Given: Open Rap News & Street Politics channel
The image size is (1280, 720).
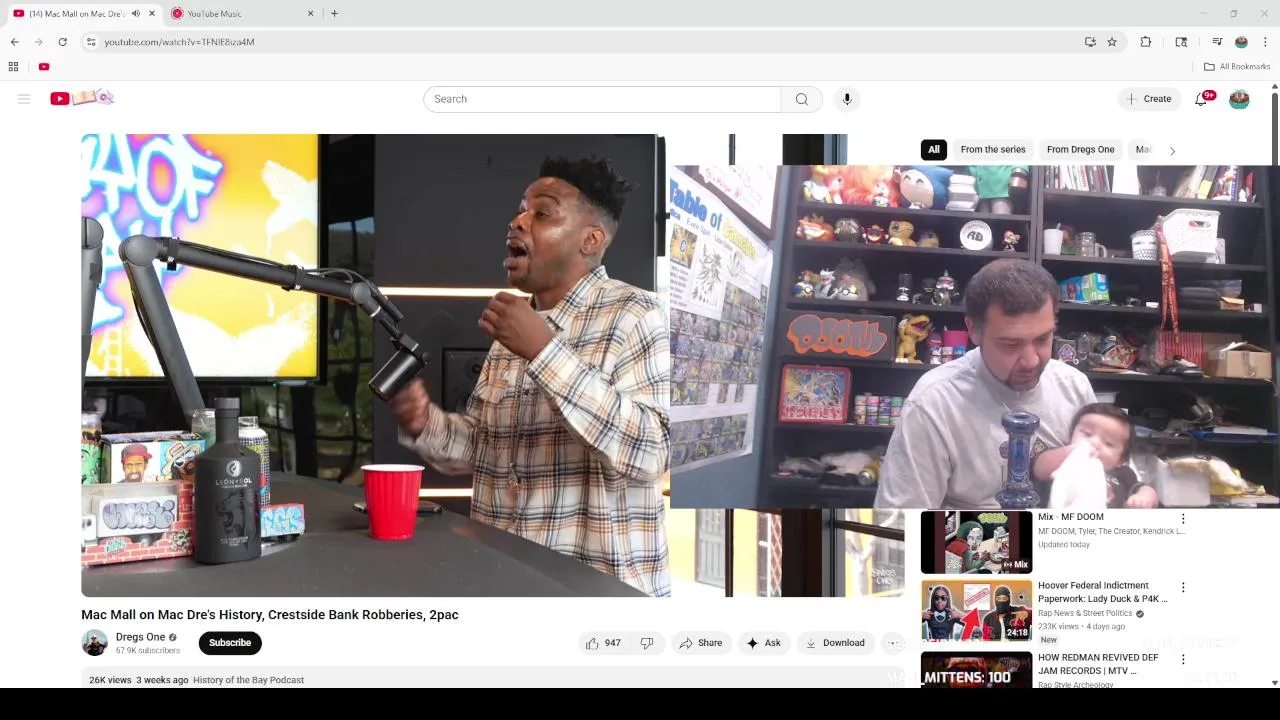Looking at the screenshot, I should [1085, 613].
